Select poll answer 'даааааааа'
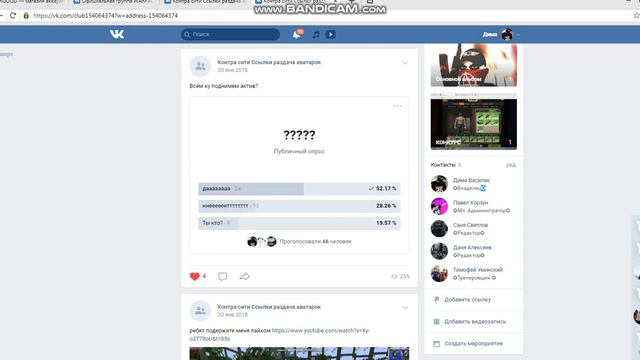 pos(299,189)
